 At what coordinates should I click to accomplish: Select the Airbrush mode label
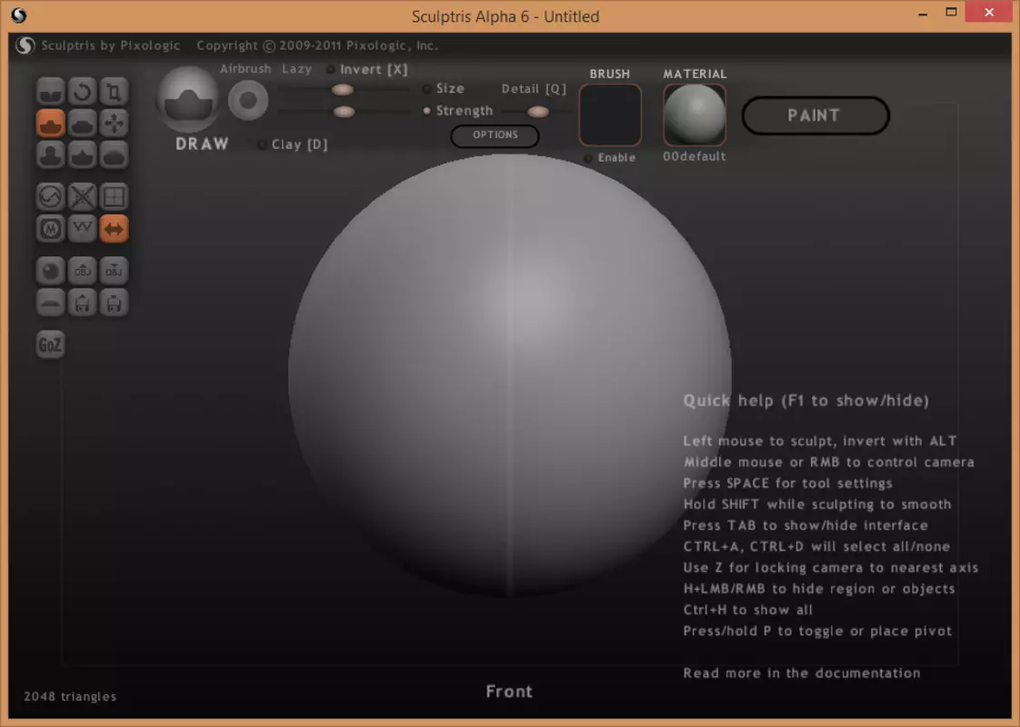pos(244,69)
